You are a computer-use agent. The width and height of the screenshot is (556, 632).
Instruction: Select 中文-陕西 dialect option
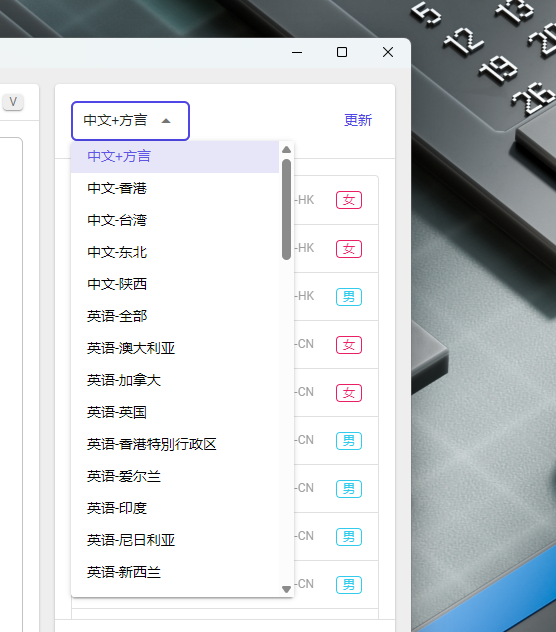175,284
